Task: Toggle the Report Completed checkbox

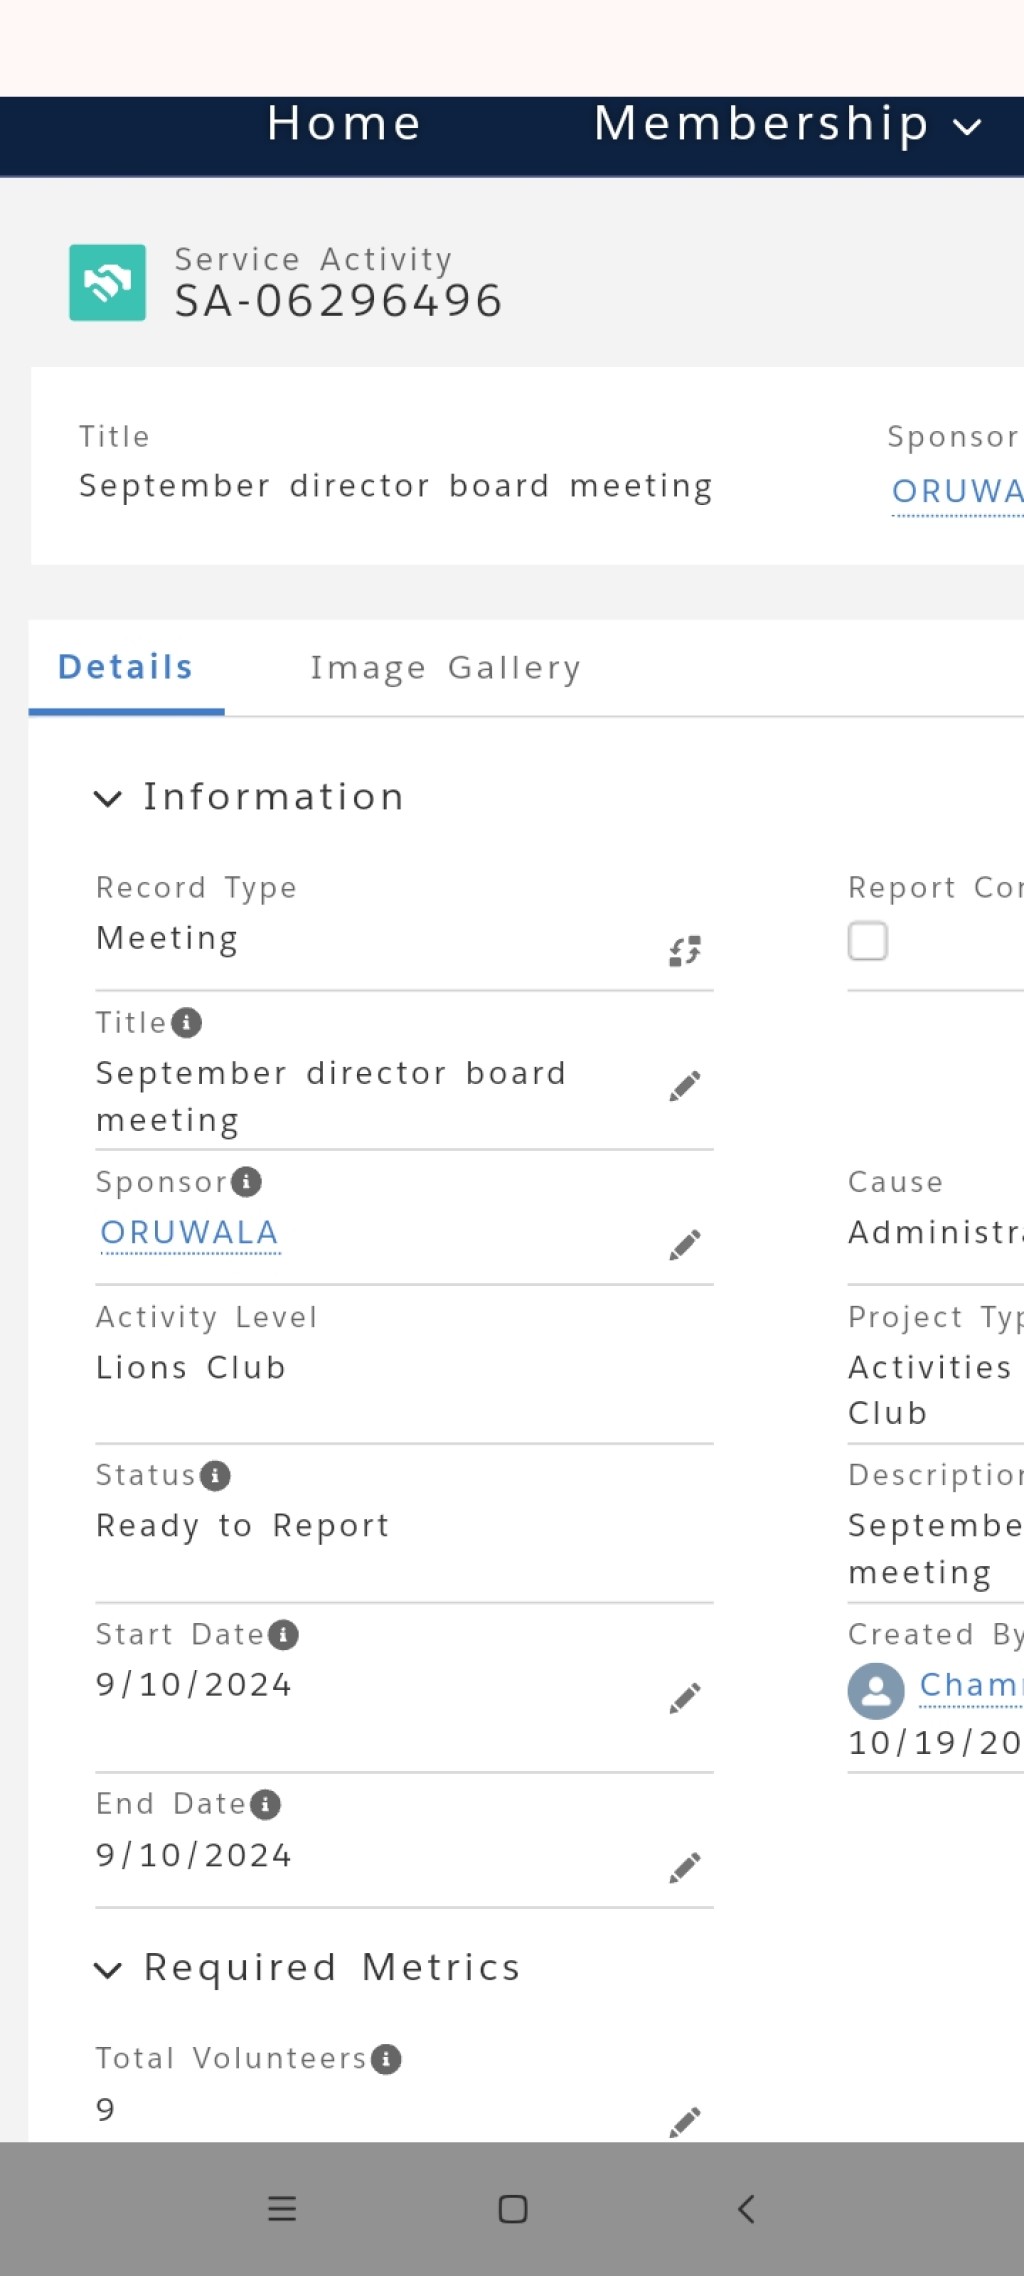Action: (x=868, y=941)
